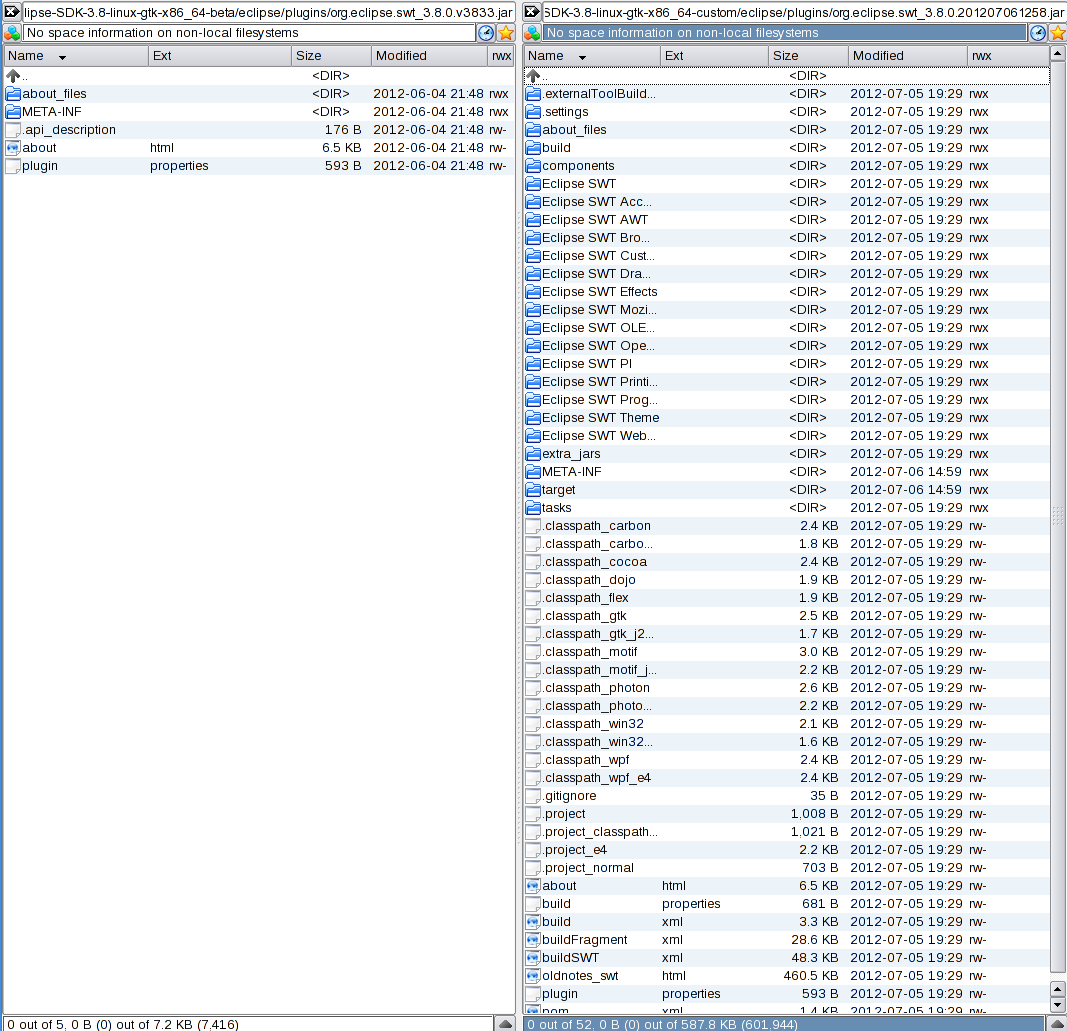Select Eclipse SWT AWT folder

(x=787, y=220)
